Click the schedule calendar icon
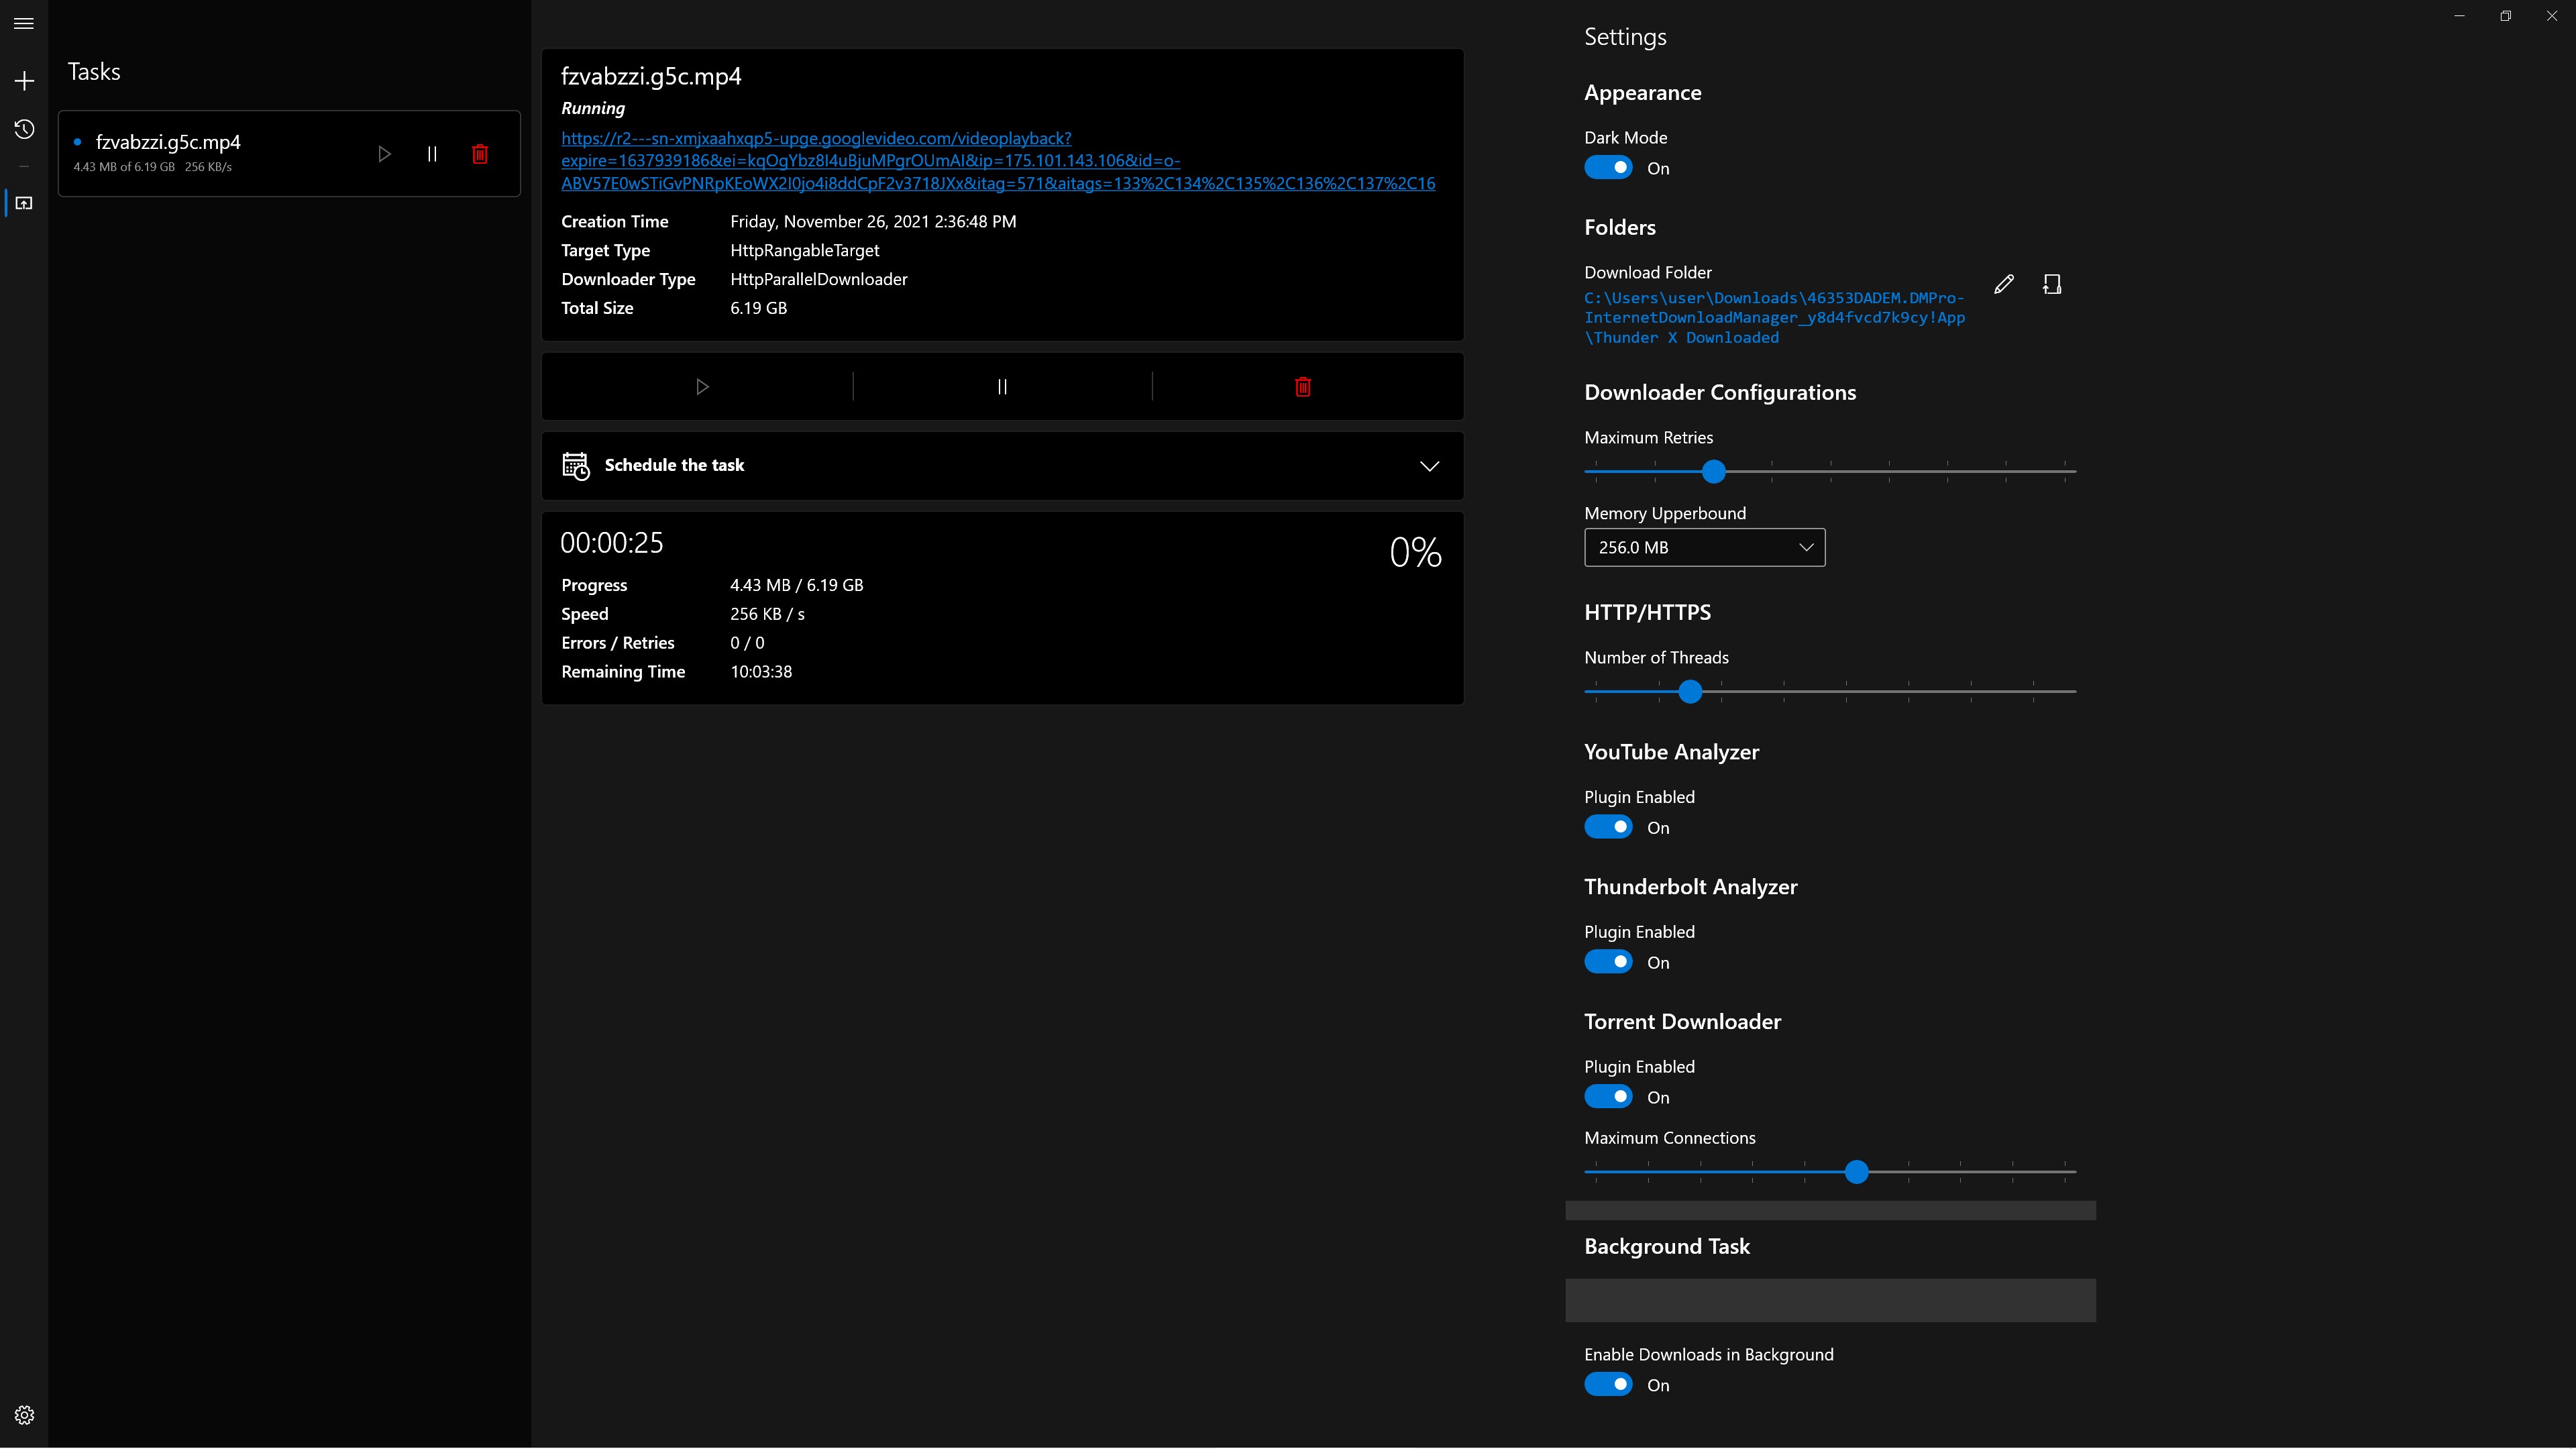The height and width of the screenshot is (1449, 2576). (x=576, y=466)
